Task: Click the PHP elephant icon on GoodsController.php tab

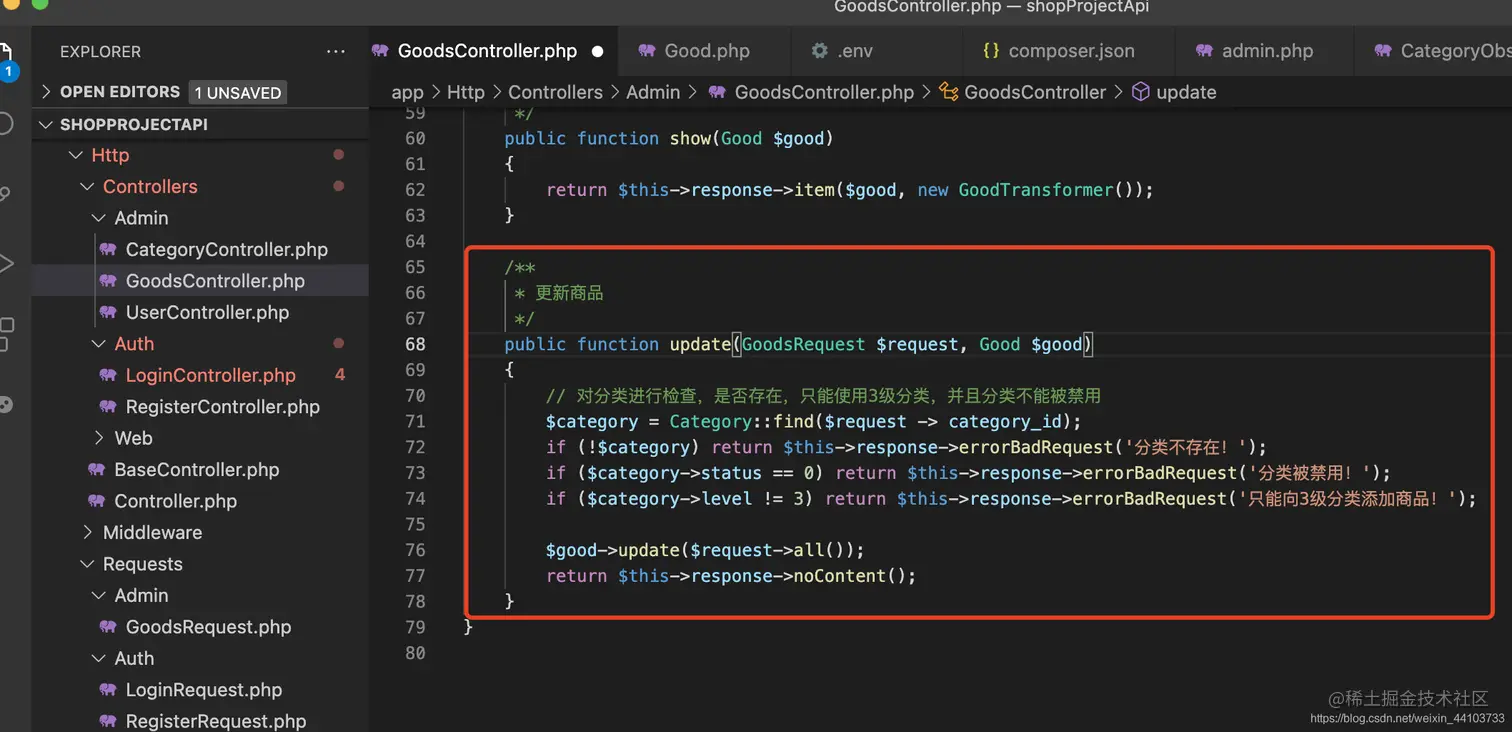Action: (x=380, y=51)
